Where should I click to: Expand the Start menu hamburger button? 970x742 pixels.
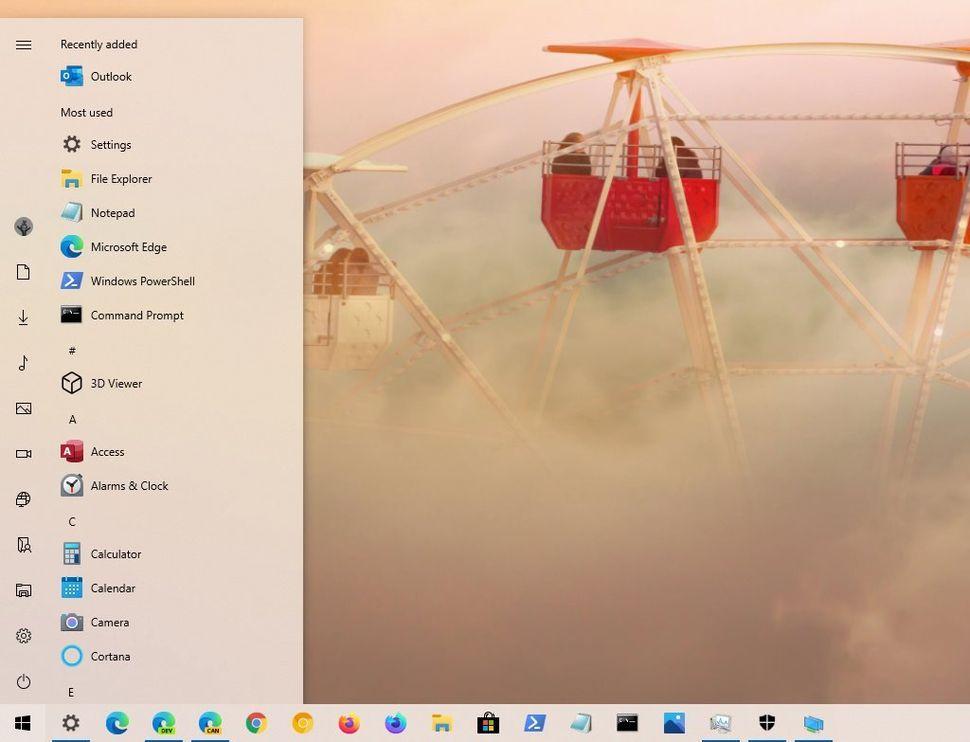[x=24, y=45]
